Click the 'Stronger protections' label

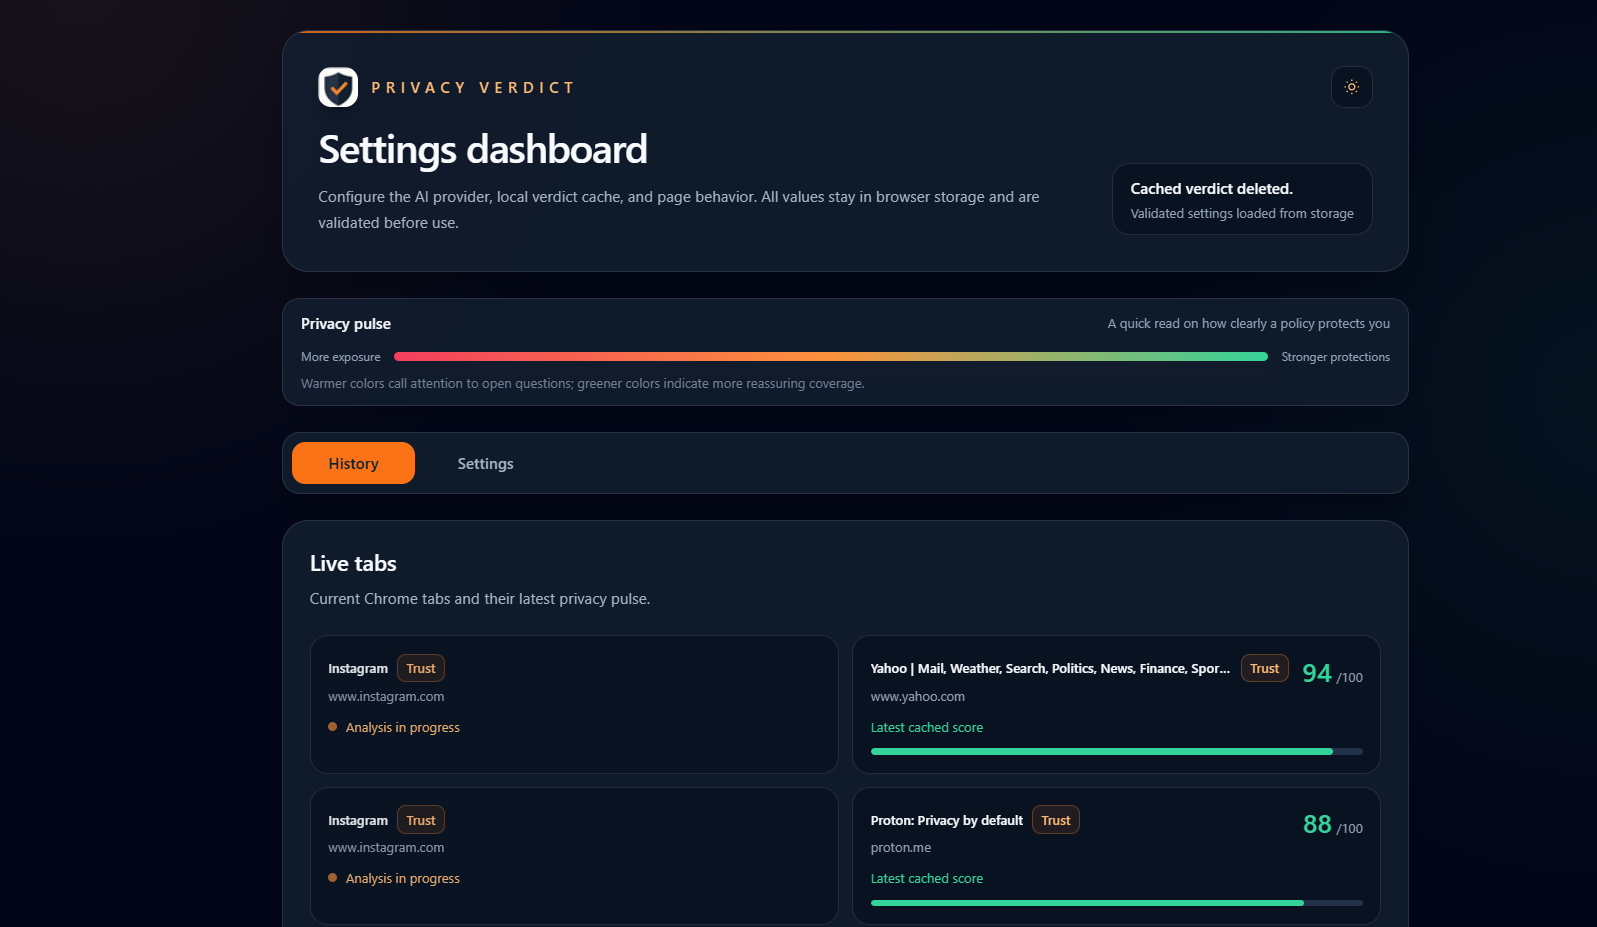[1335, 357]
